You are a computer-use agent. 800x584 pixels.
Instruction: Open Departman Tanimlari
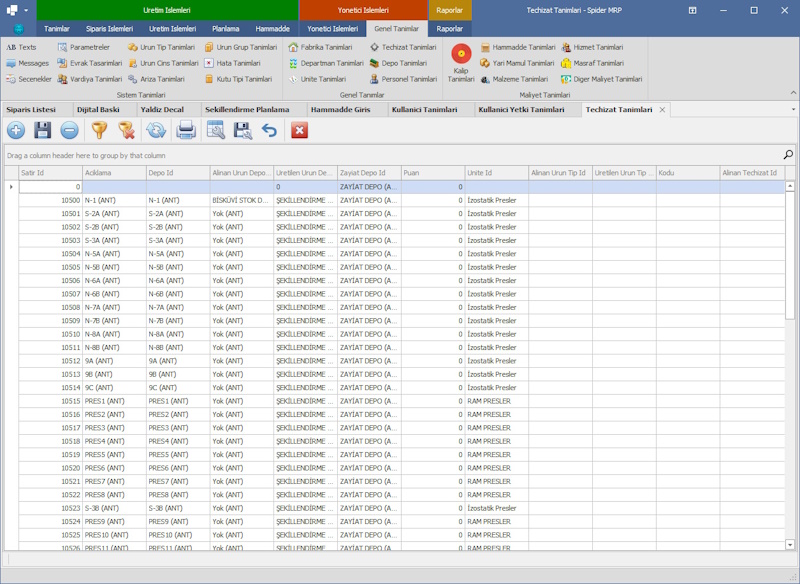[326, 63]
